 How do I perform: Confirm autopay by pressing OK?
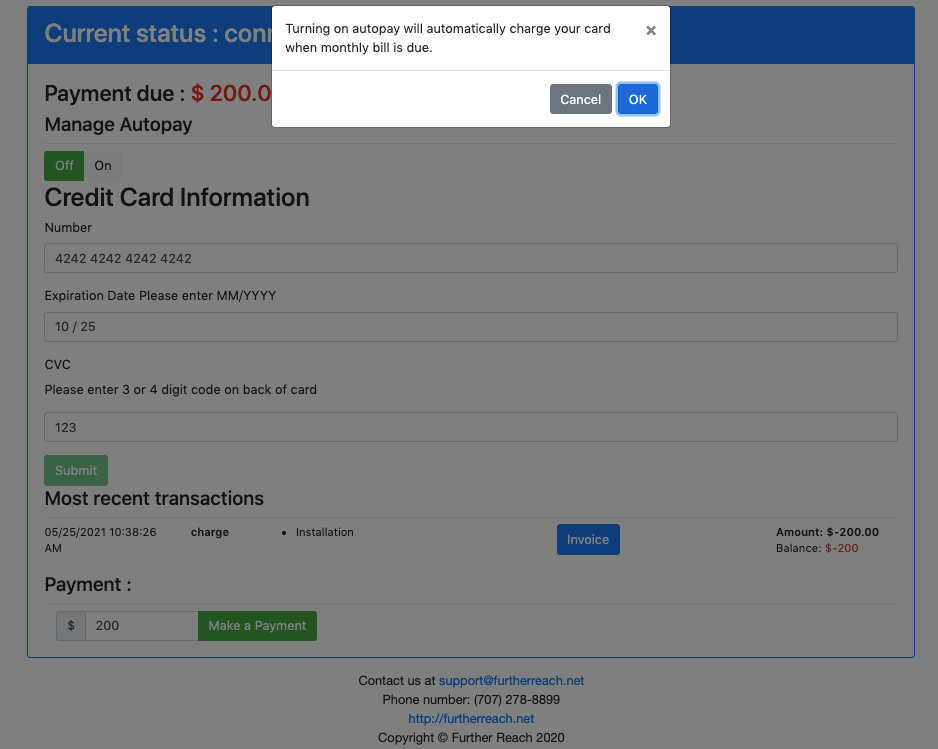tap(637, 99)
